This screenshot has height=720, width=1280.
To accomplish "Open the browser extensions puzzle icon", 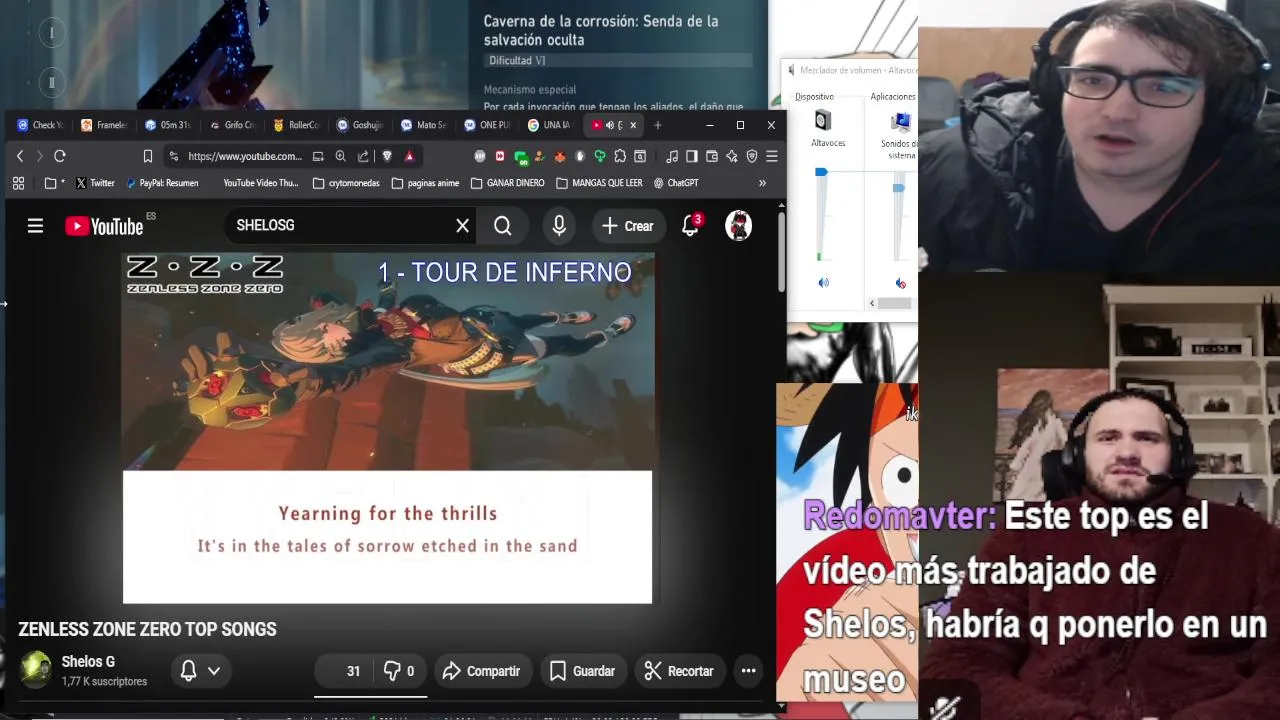I will [620, 156].
